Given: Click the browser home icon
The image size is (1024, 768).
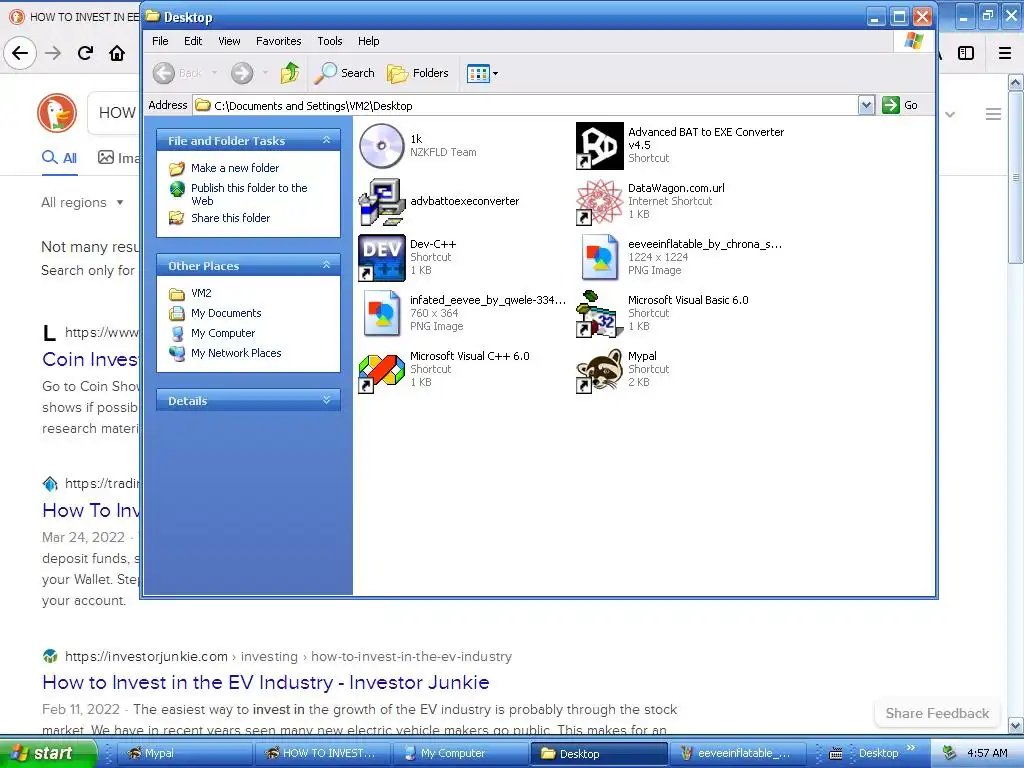Looking at the screenshot, I should (x=117, y=53).
